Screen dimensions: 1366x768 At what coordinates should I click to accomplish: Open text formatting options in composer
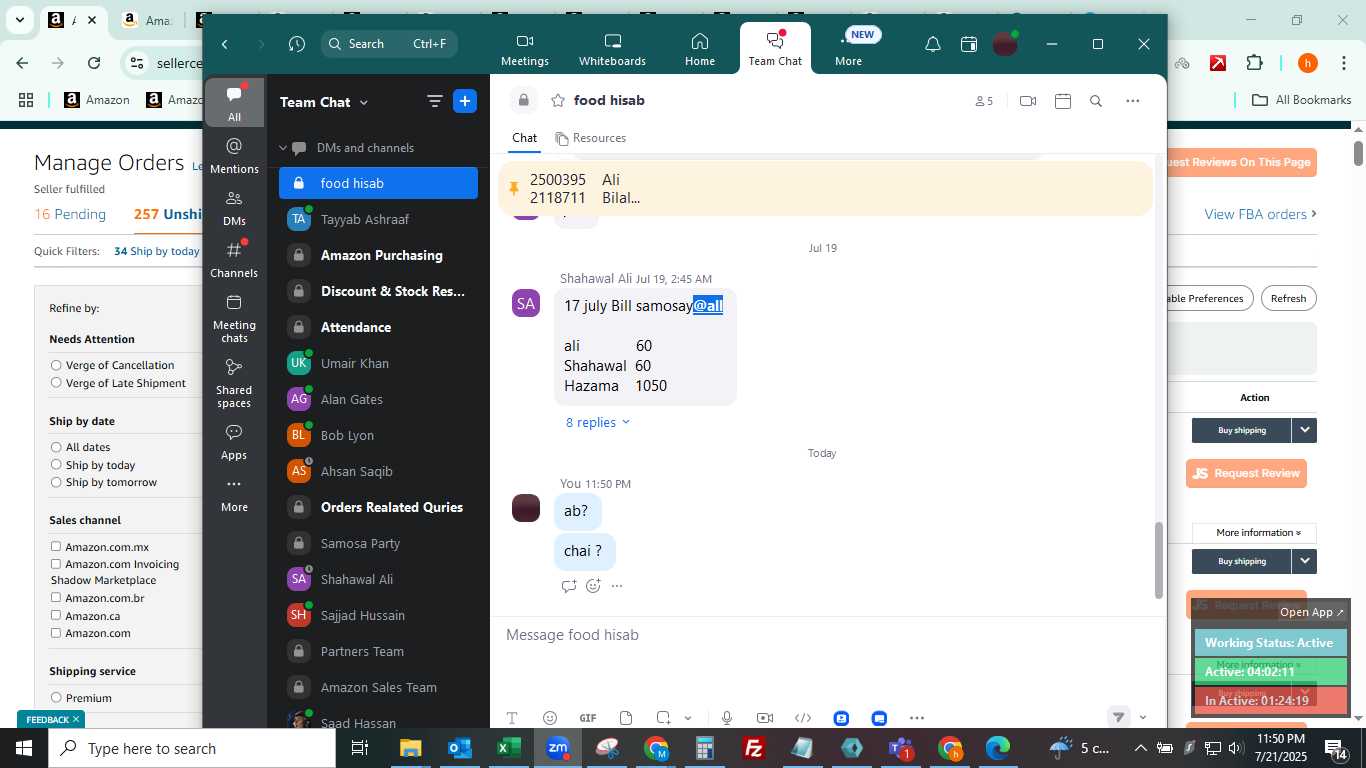(x=512, y=718)
